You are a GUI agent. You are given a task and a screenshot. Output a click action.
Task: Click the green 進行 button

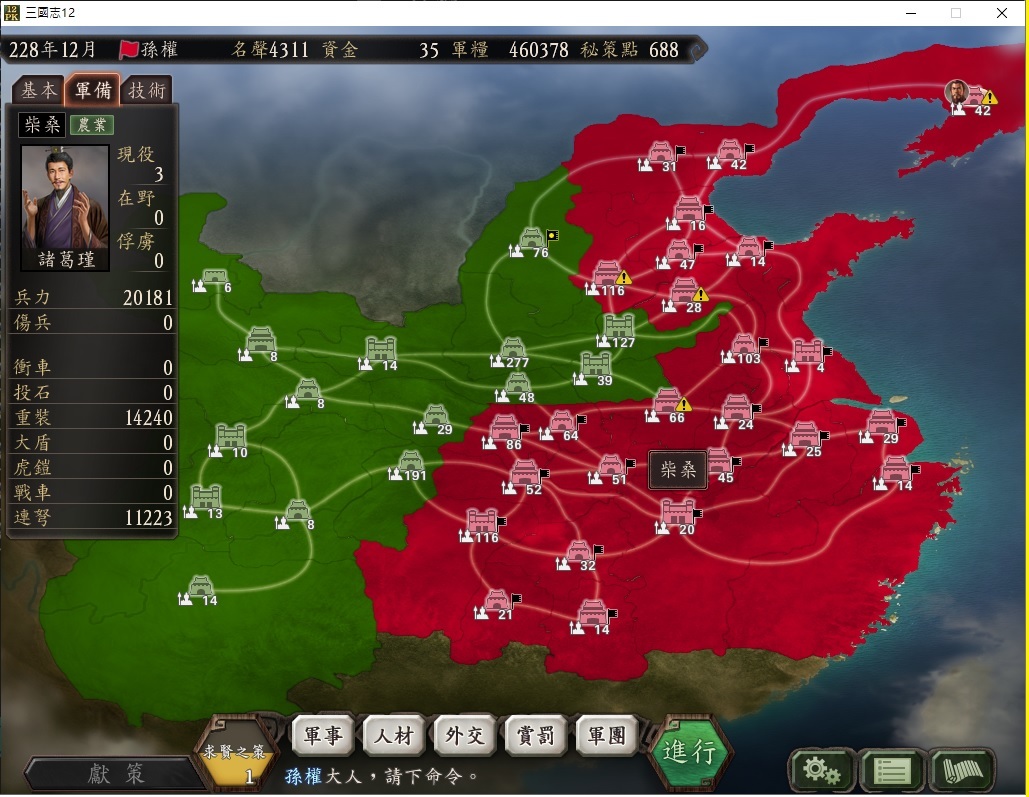click(689, 752)
